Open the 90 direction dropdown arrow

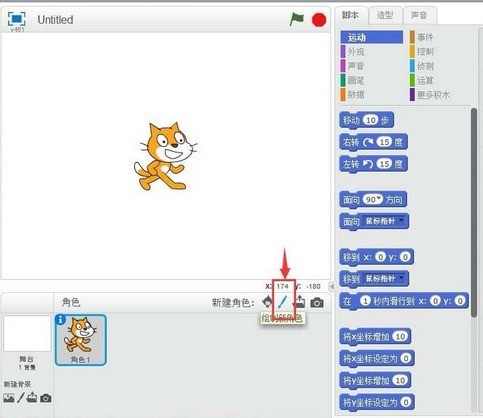379,199
